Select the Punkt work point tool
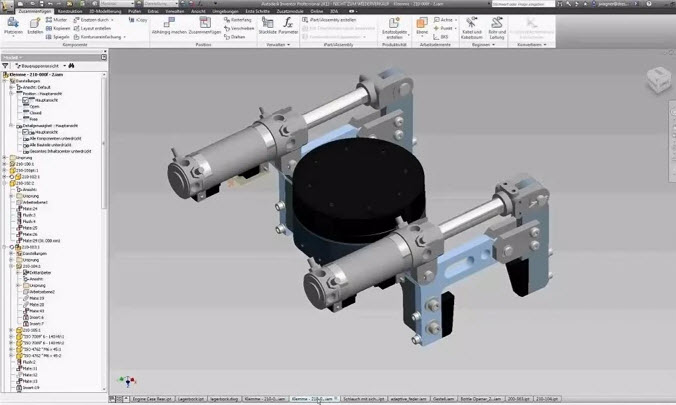 click(443, 28)
